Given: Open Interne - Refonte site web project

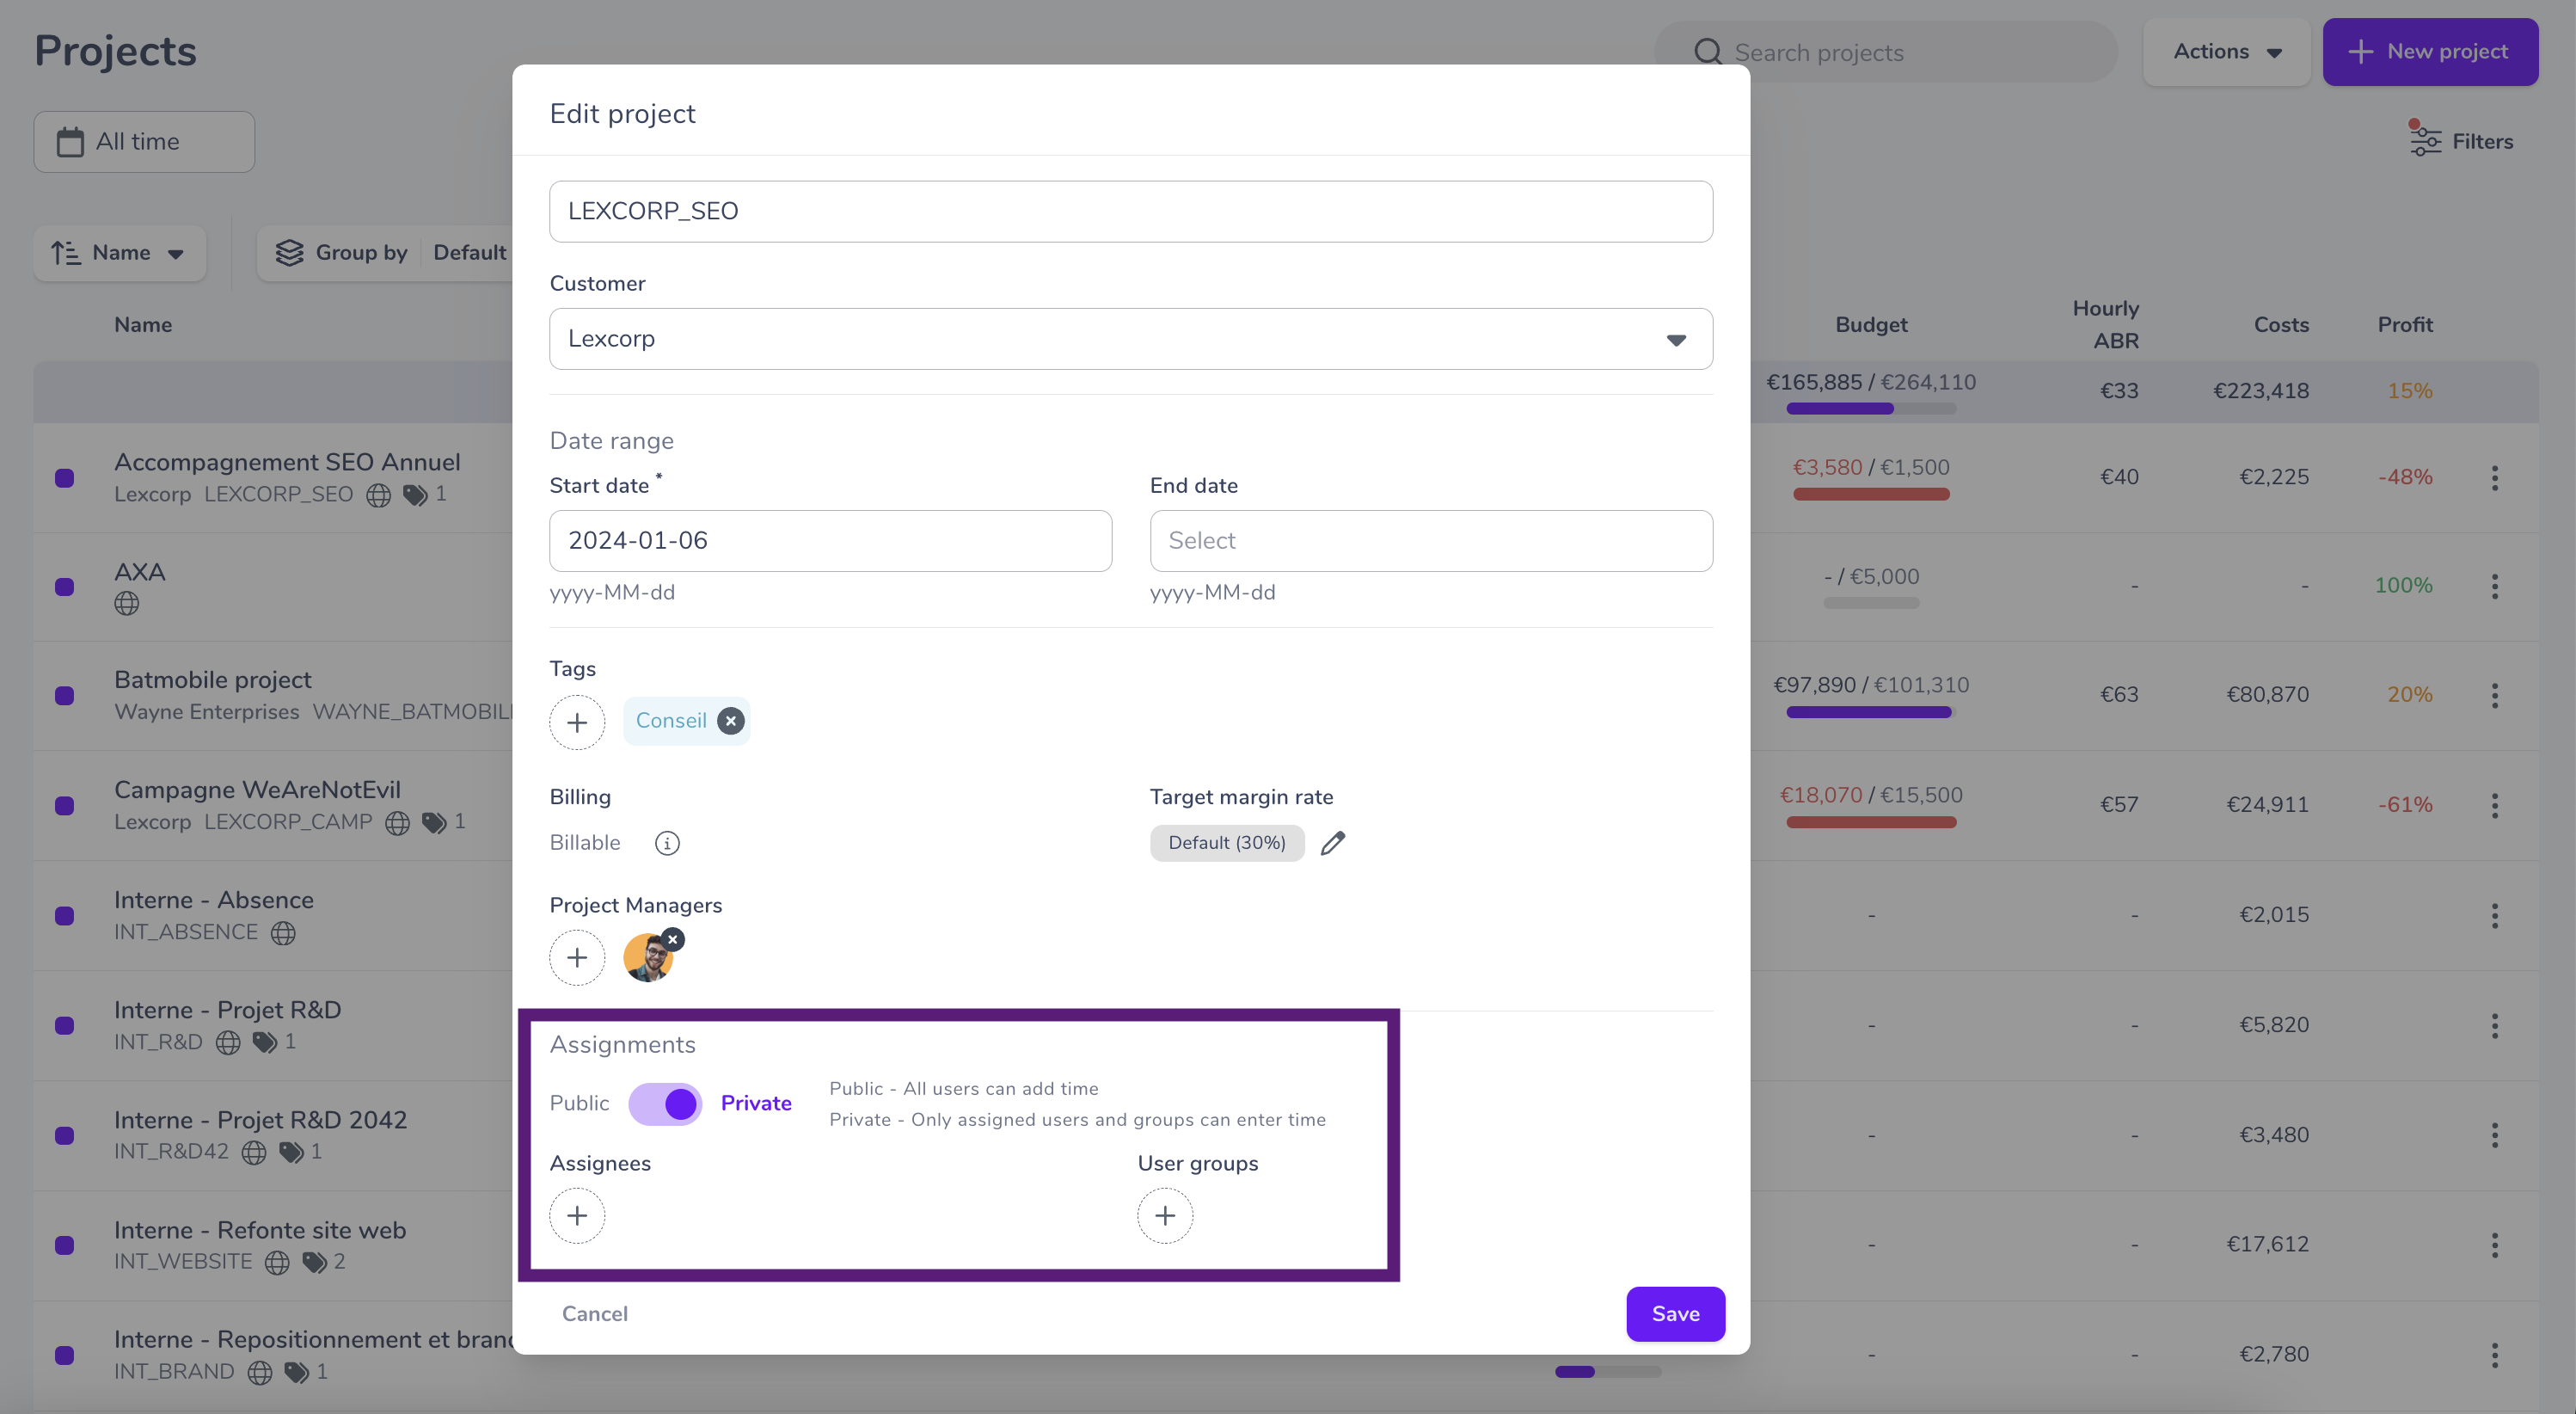Looking at the screenshot, I should point(260,1230).
